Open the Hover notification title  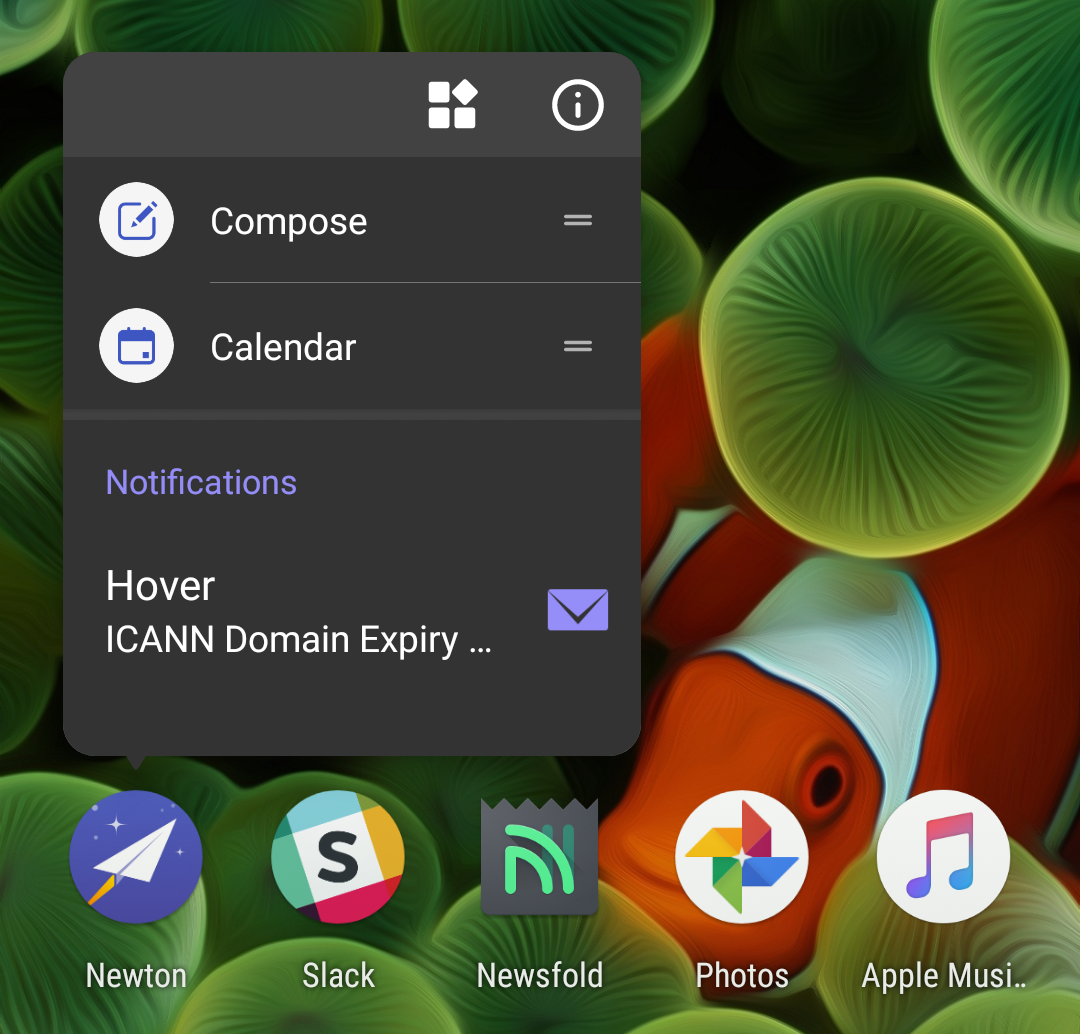160,586
